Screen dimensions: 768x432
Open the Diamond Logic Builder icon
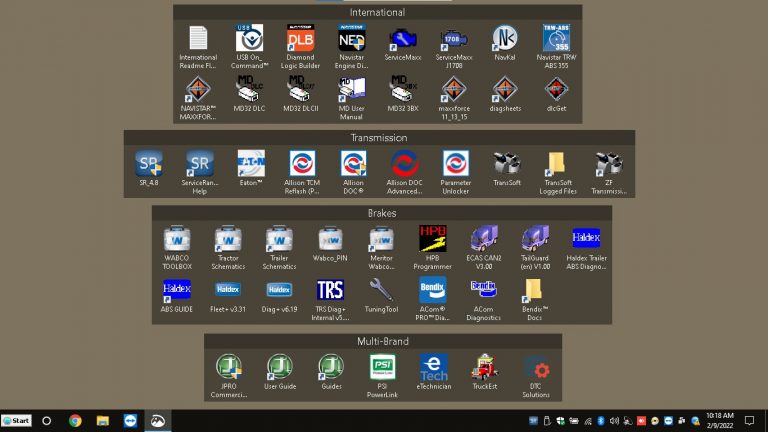(301, 41)
